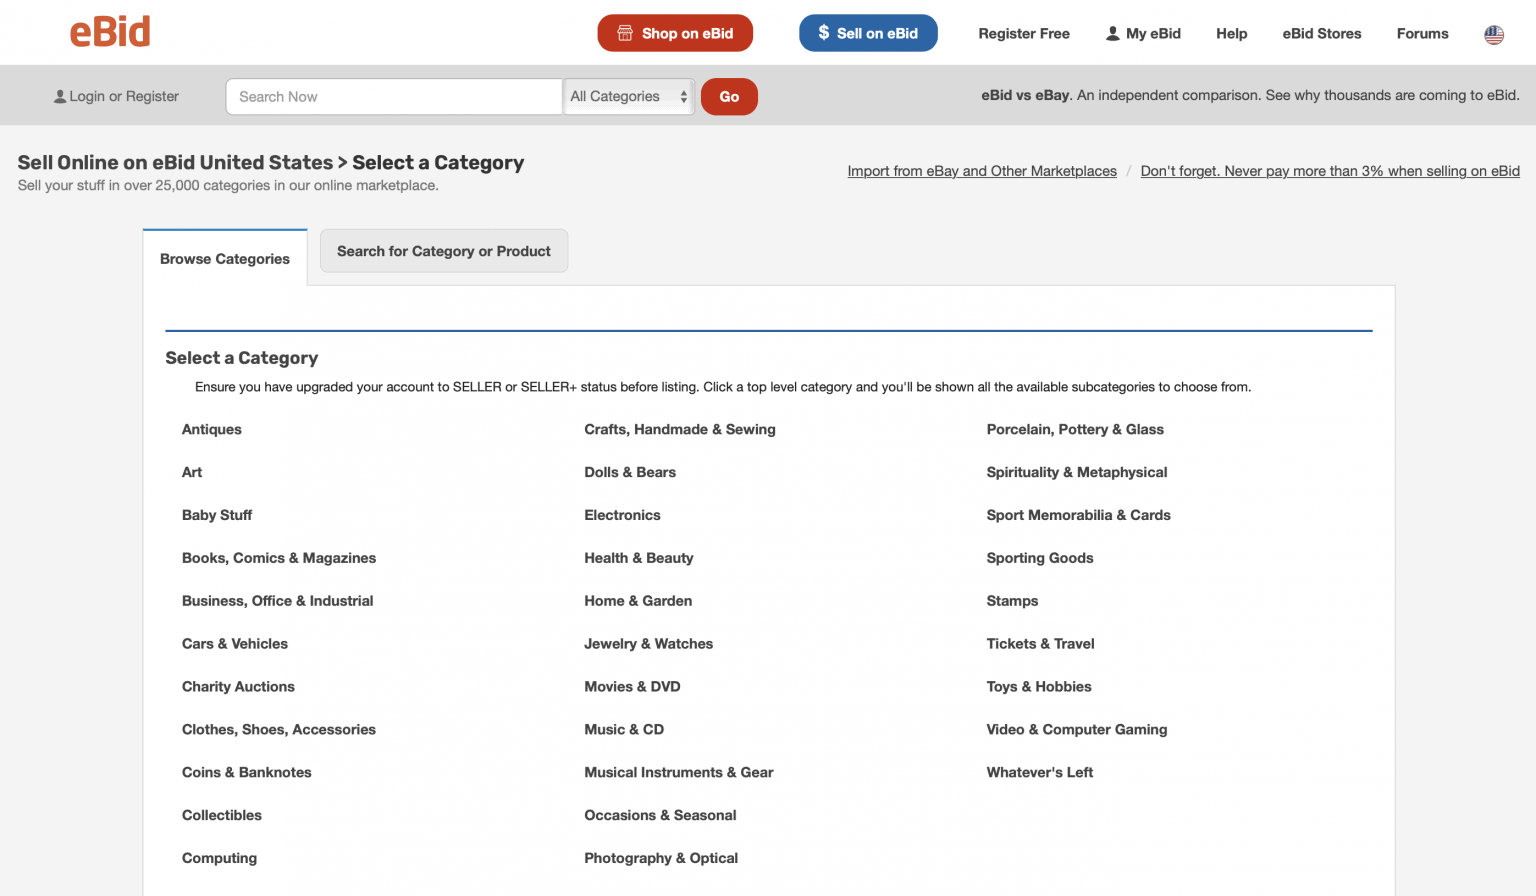Viewport: 1536px width, 896px height.
Task: Open My eBid menu
Action: point(1143,34)
